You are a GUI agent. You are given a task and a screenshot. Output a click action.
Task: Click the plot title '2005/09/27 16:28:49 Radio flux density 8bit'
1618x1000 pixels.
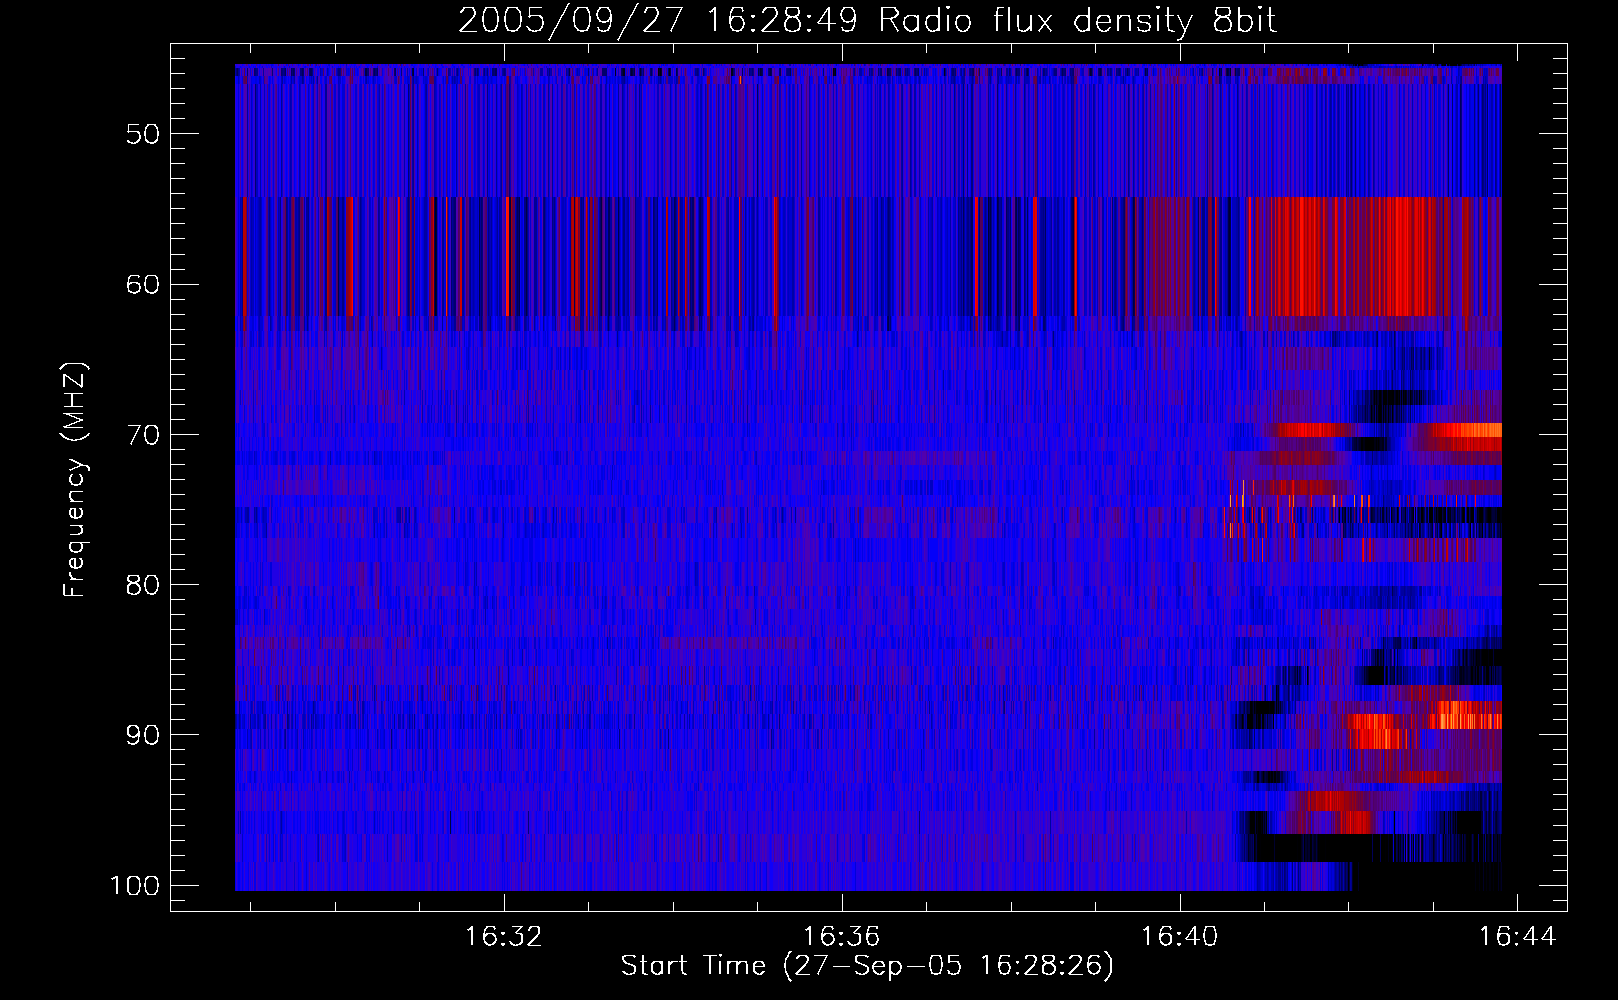pyautogui.click(x=867, y=20)
